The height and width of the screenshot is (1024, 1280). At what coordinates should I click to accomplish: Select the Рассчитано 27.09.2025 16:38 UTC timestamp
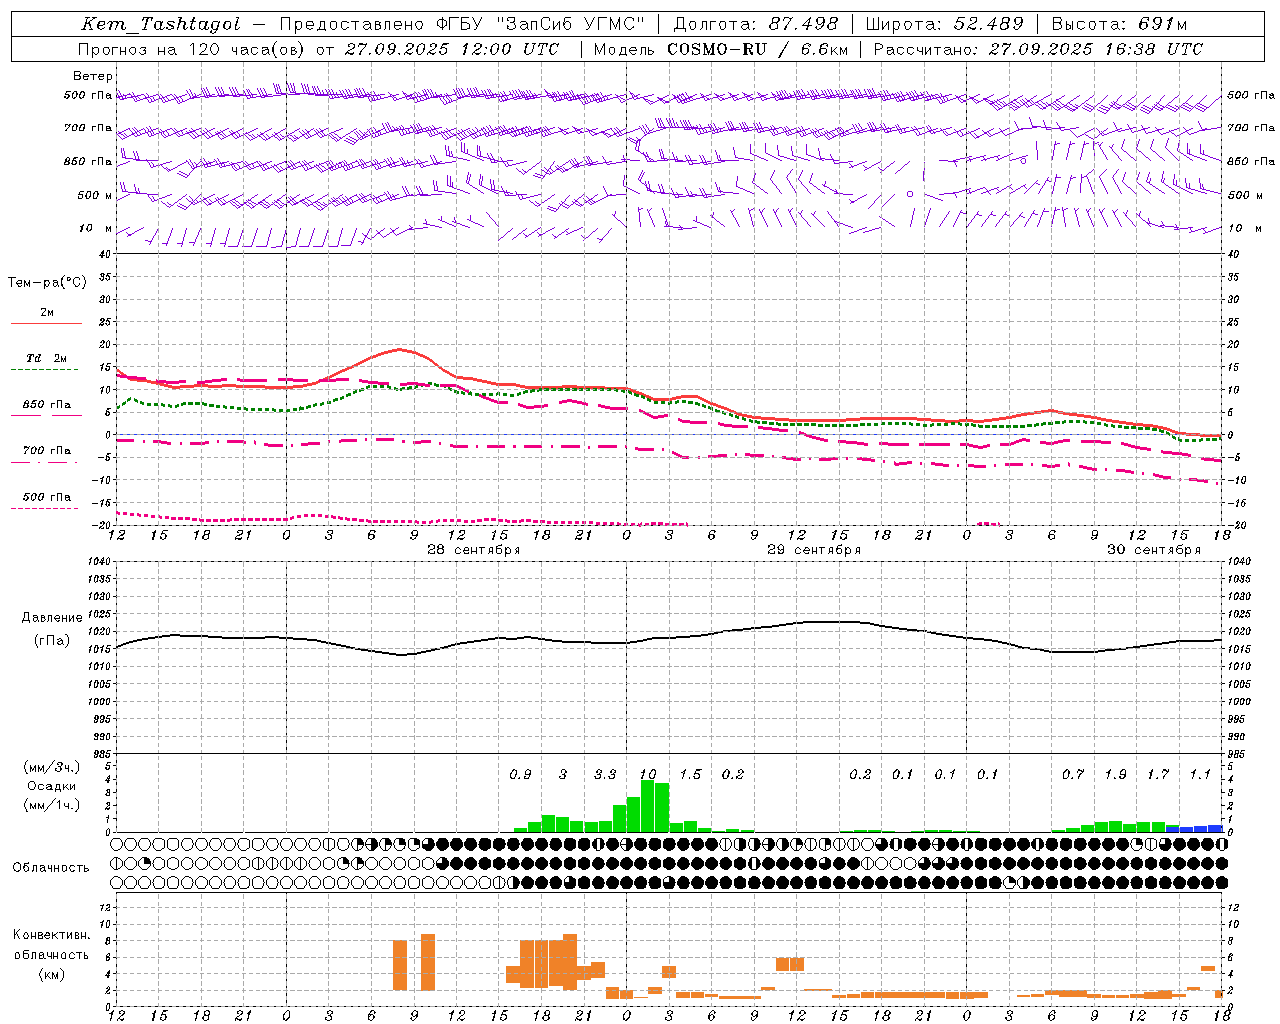click(1038, 48)
